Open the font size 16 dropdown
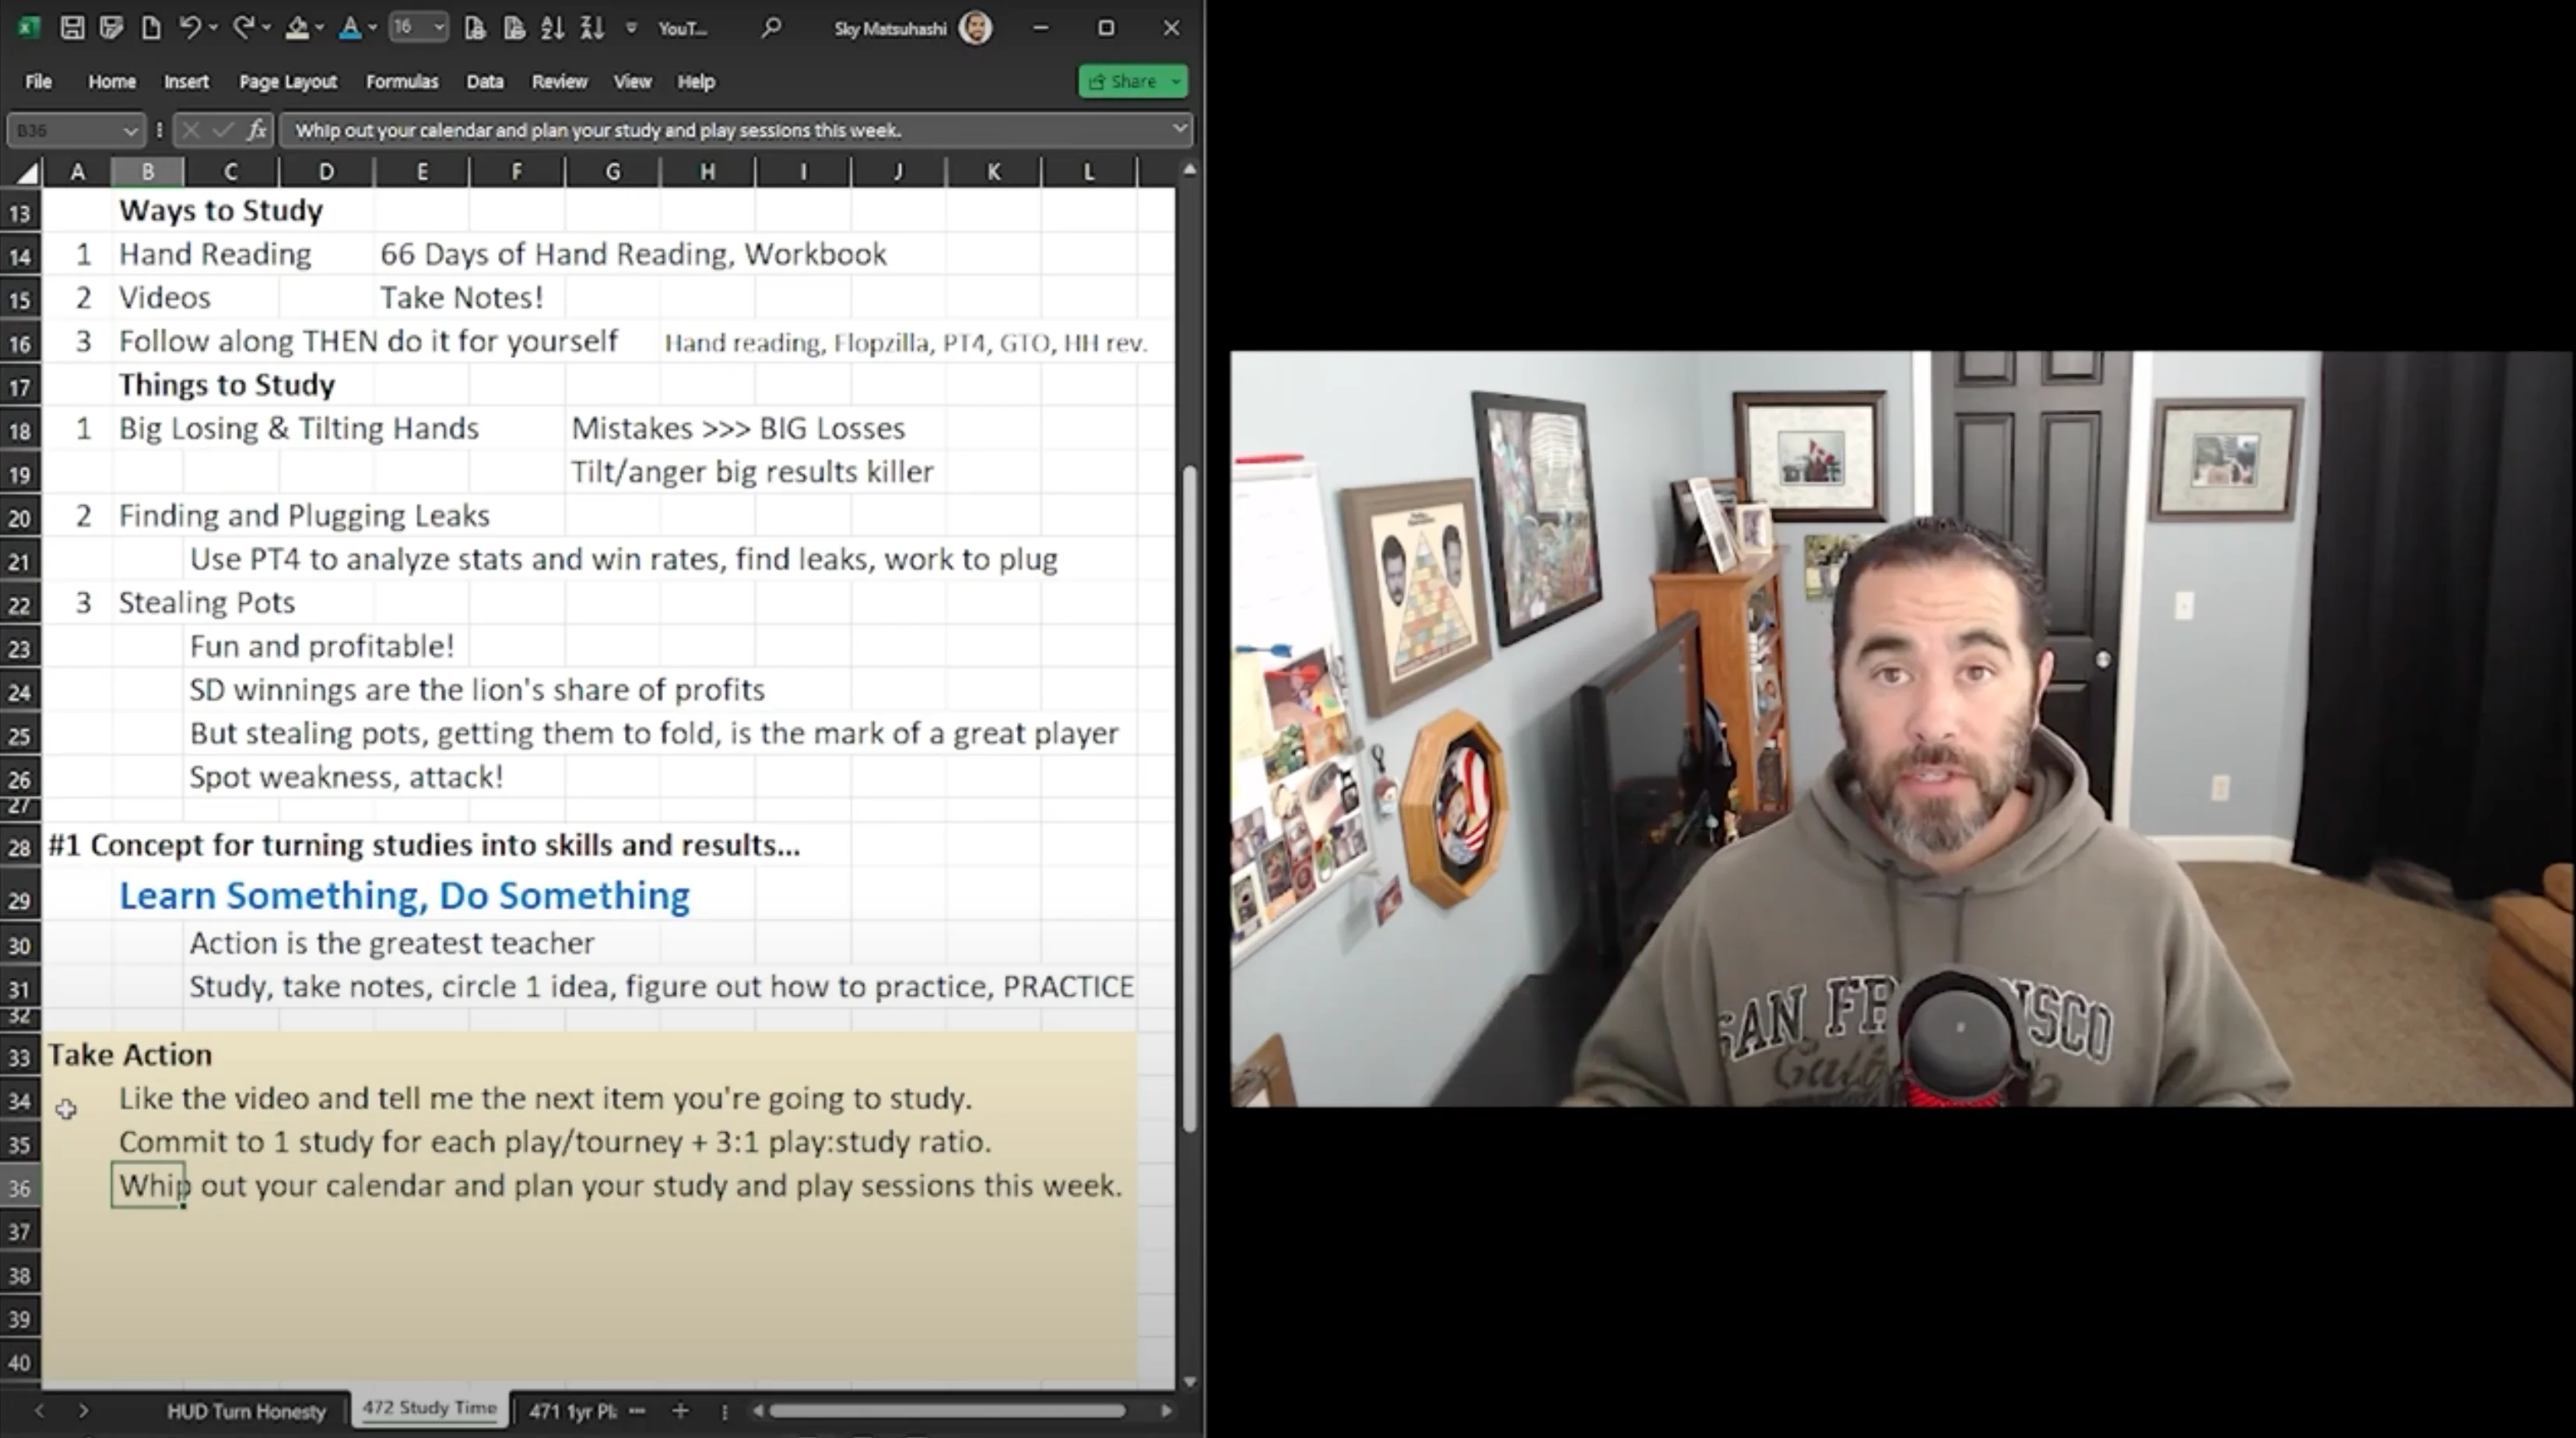The height and width of the screenshot is (1438, 2576). click(x=439, y=28)
